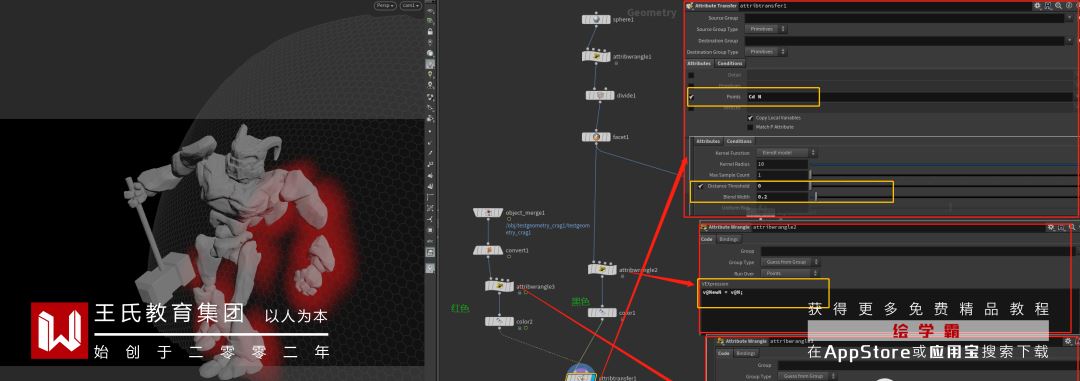This screenshot has width=1080, height=381.
Task: Adjust the Blend Width slider
Action: (944, 197)
